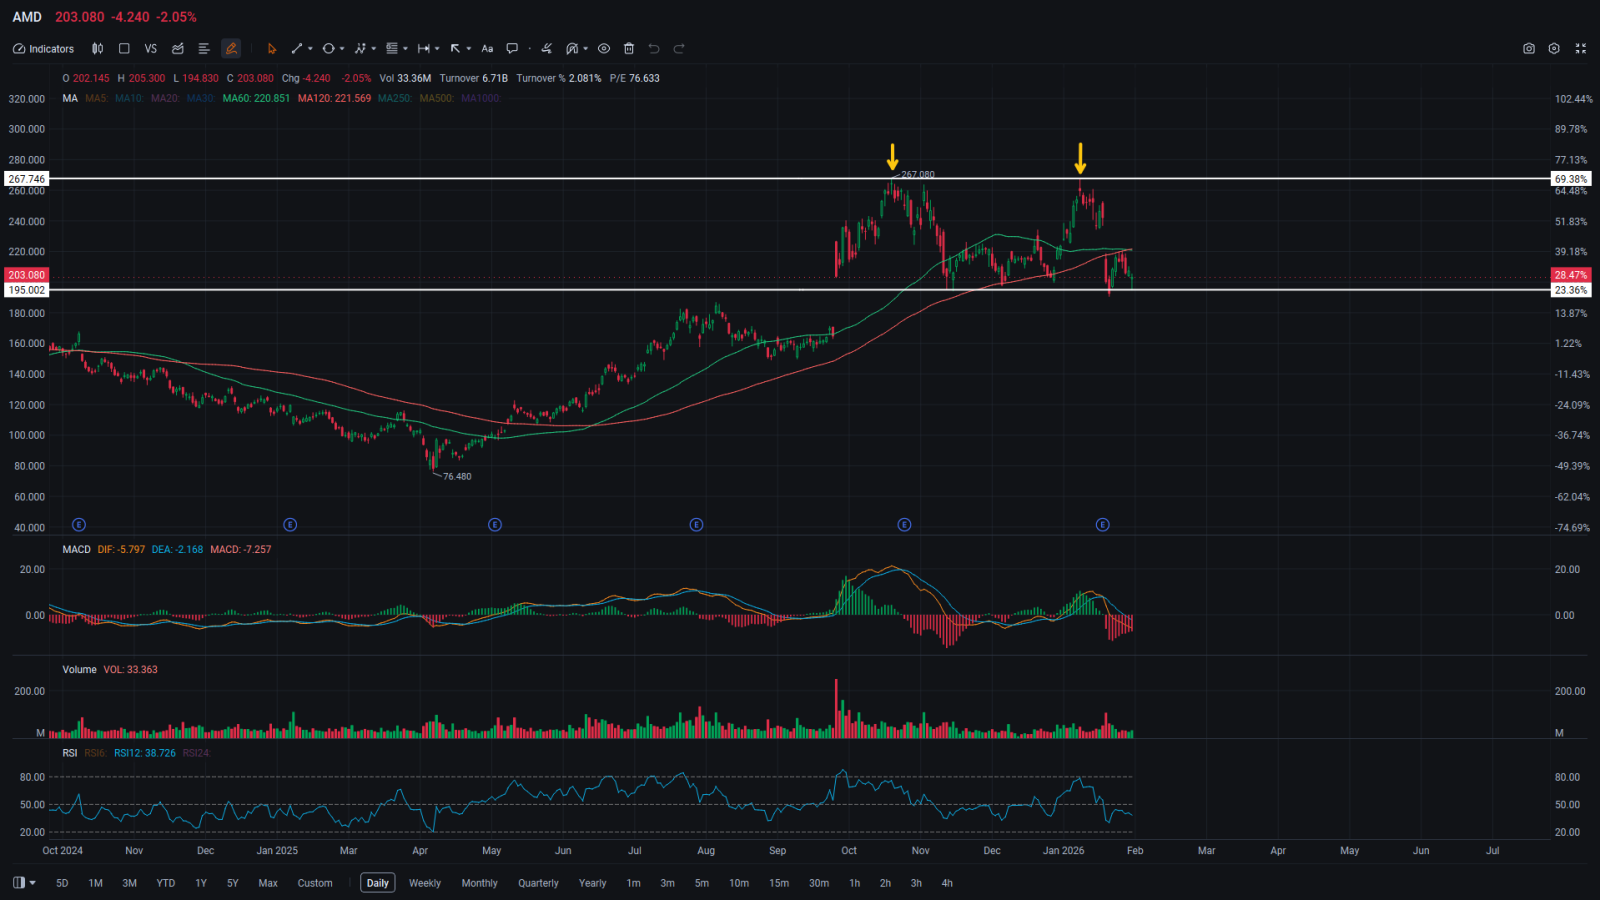Select the circle shape drawing tool

click(x=328, y=48)
